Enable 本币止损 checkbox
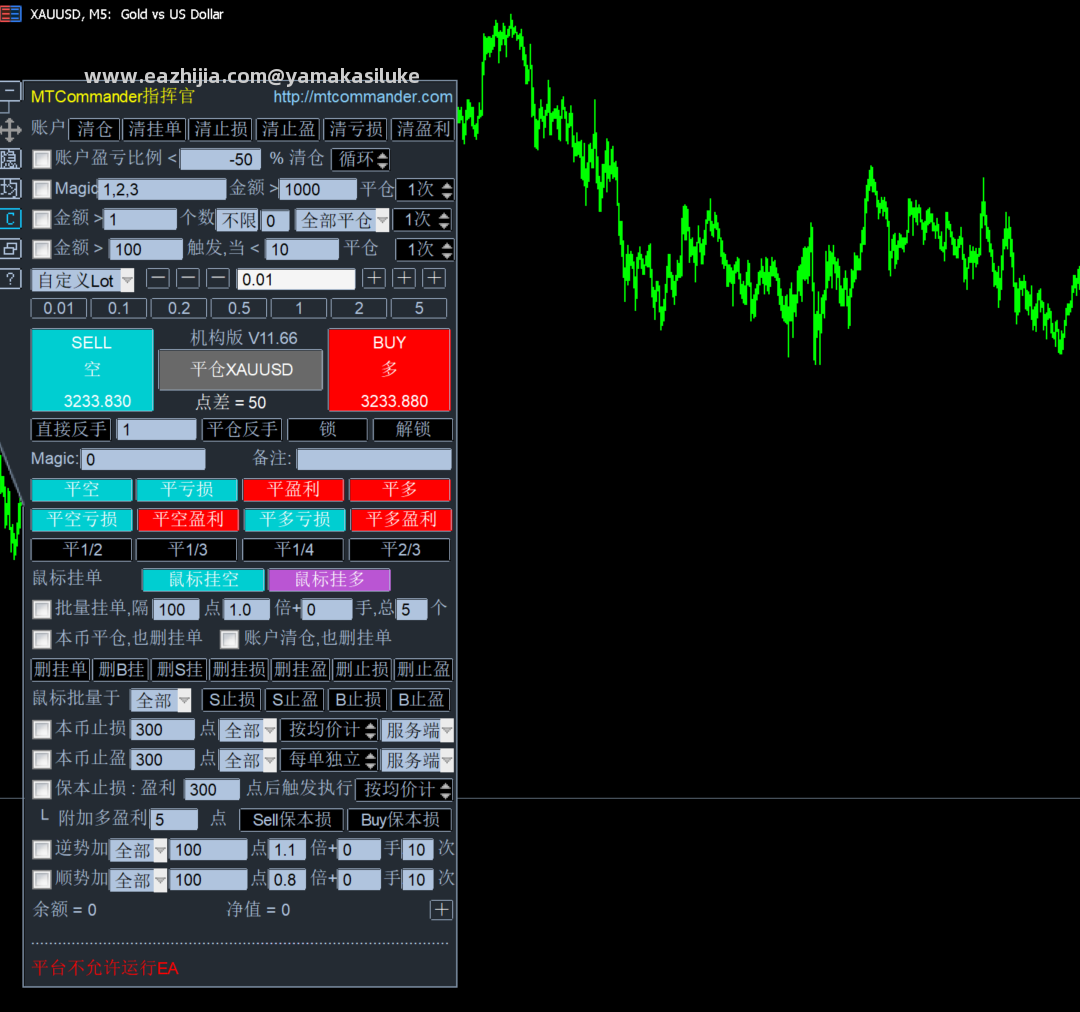1080x1012 pixels. 42,730
